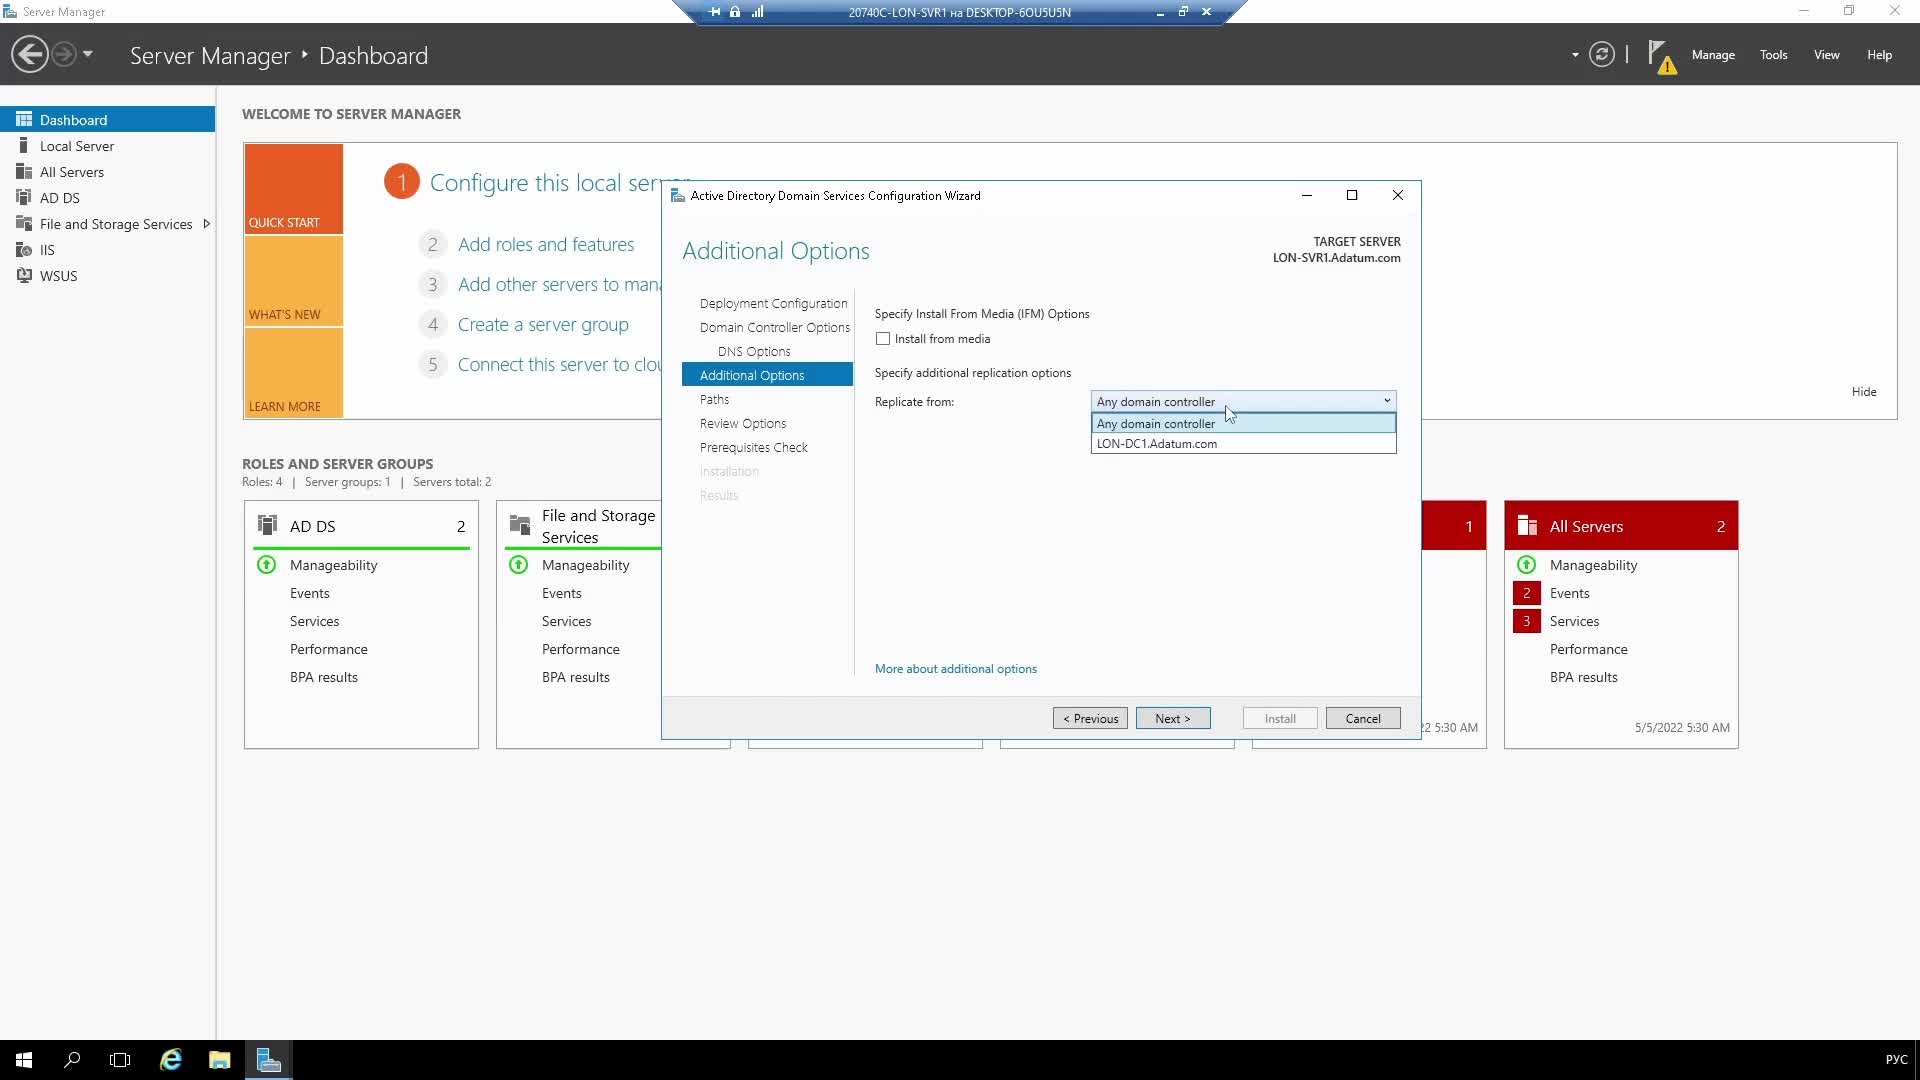Click Create a server group link

pos(543,324)
